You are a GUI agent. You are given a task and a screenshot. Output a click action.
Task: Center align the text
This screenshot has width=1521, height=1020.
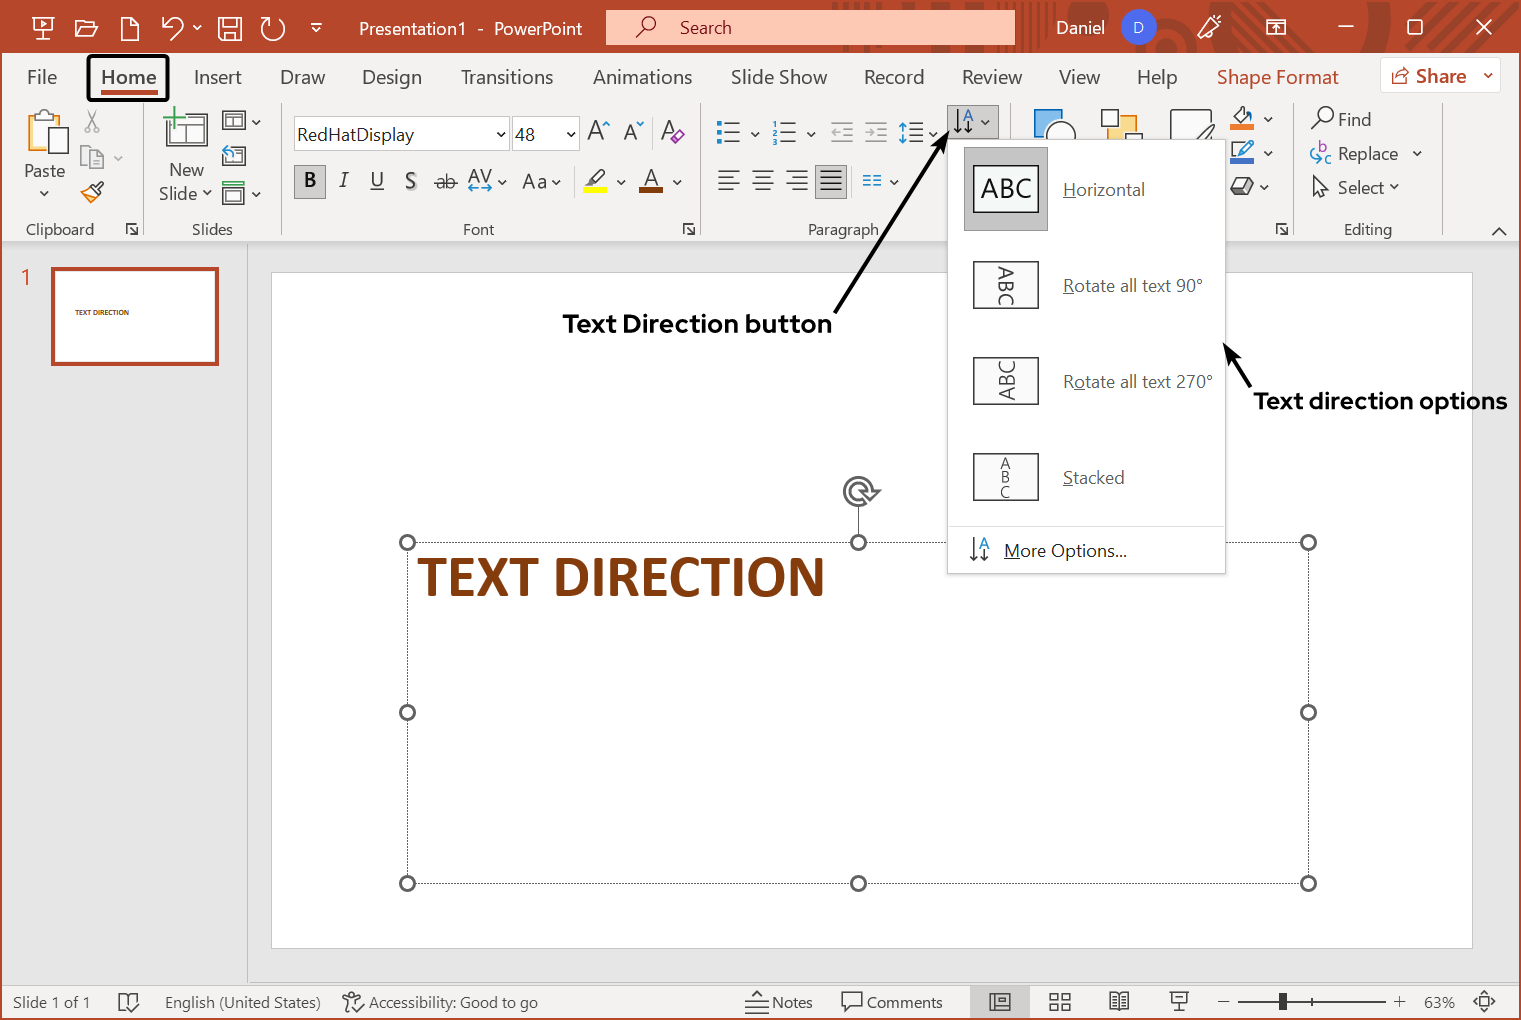pos(762,181)
